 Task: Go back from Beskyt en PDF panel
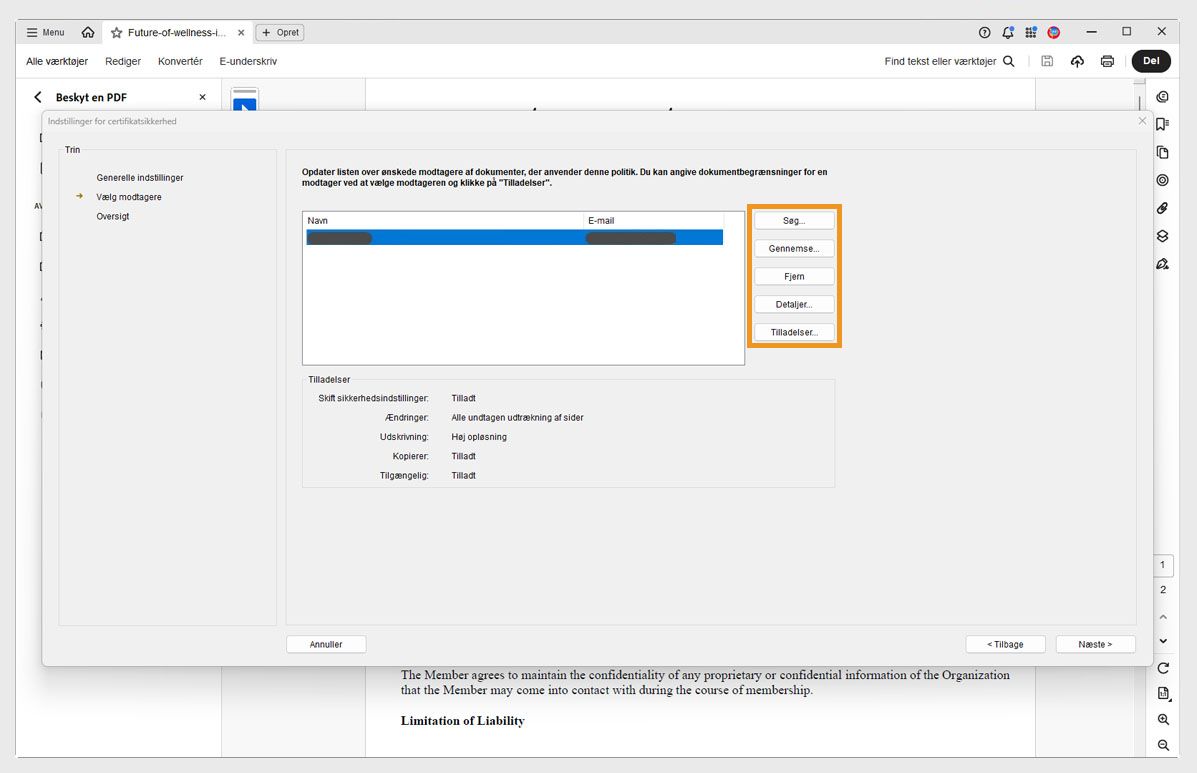[37, 97]
